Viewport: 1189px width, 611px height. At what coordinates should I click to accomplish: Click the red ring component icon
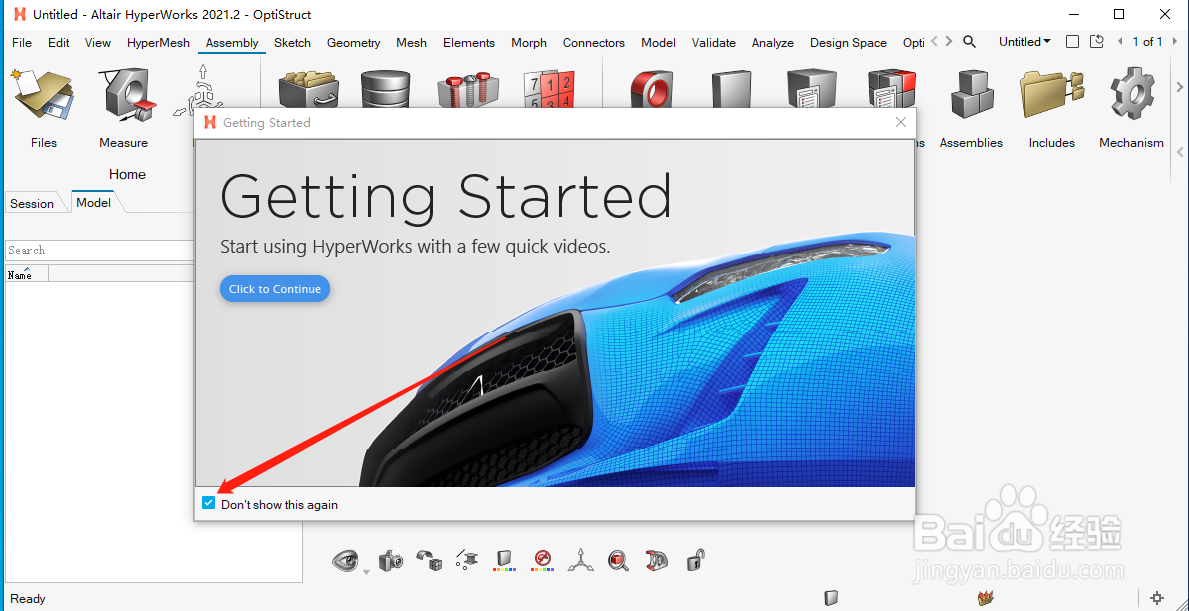651,89
